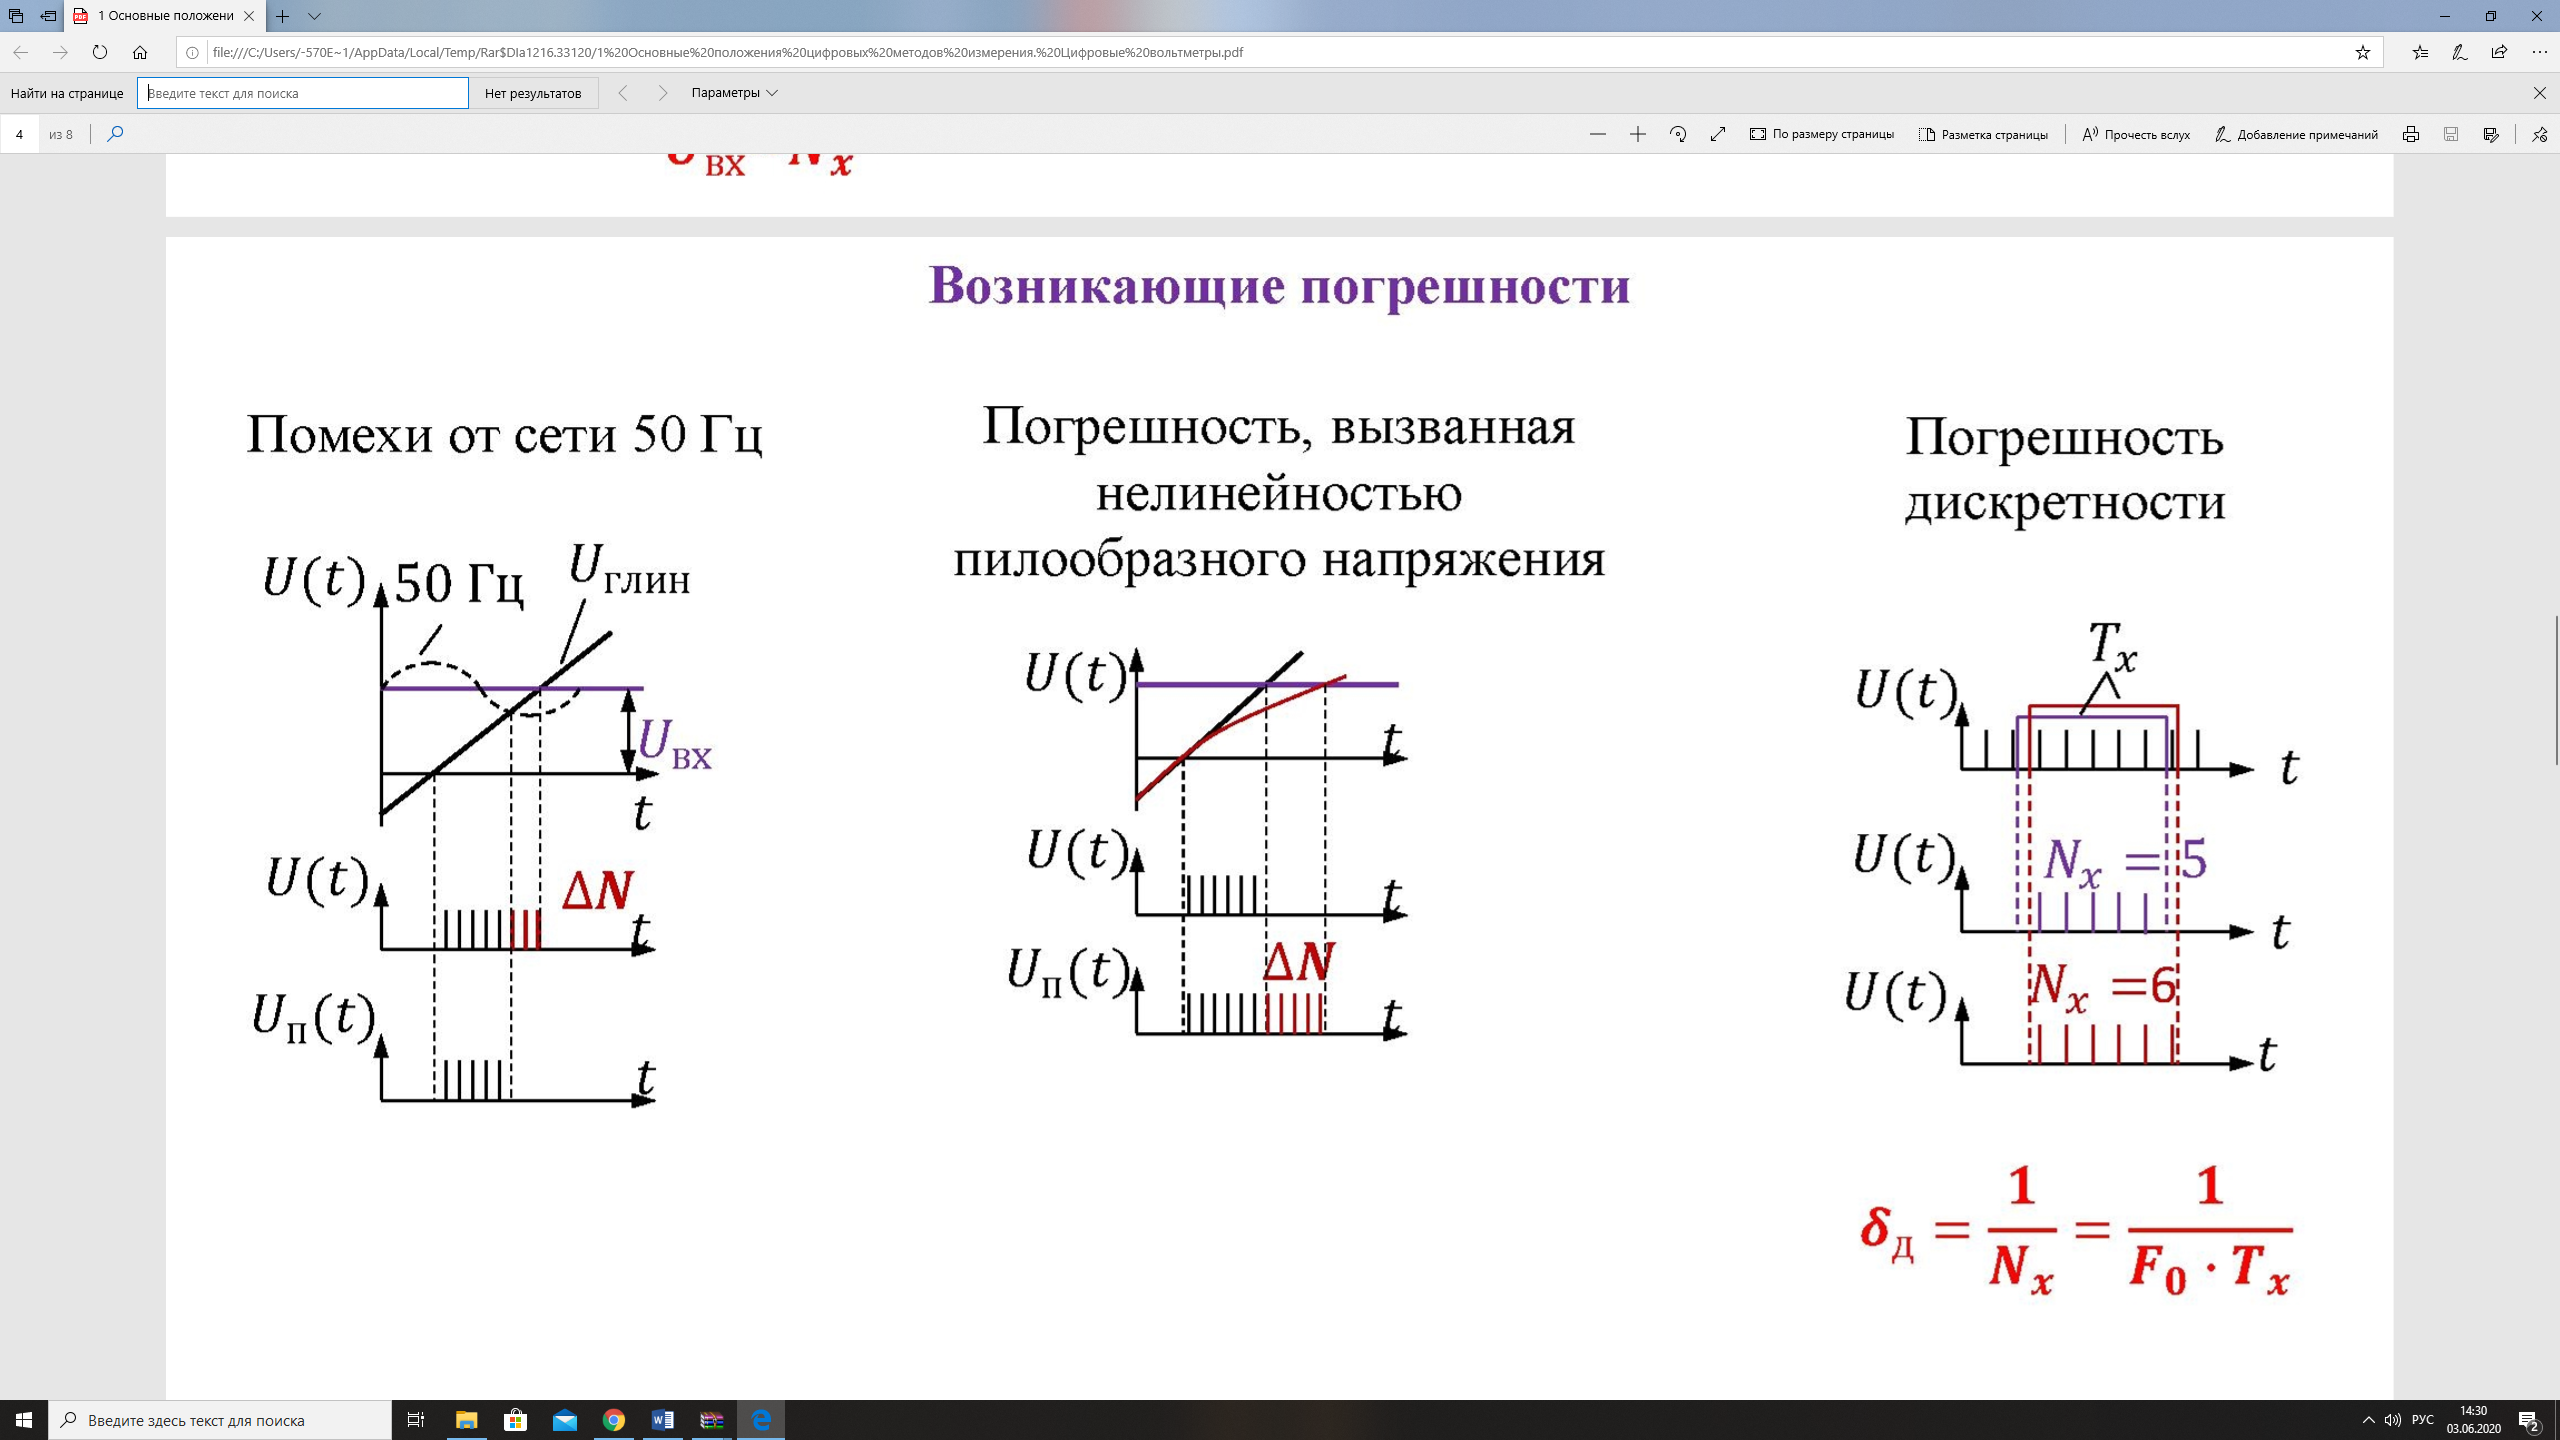Open Add notes pen icon

2460,52
